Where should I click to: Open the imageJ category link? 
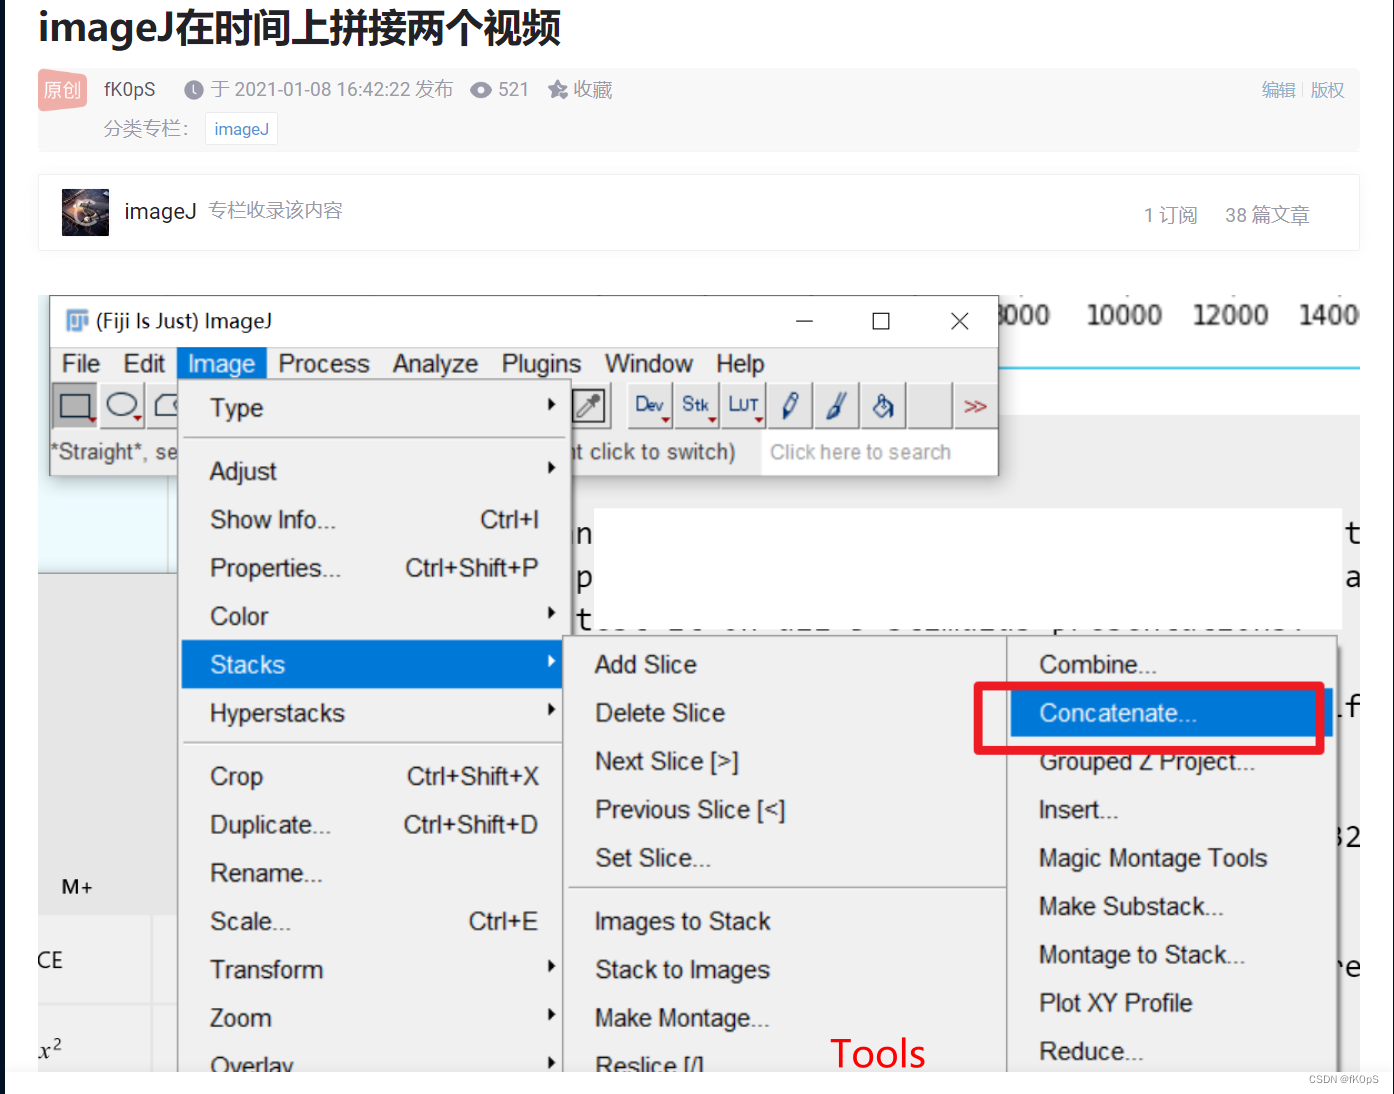click(x=240, y=129)
